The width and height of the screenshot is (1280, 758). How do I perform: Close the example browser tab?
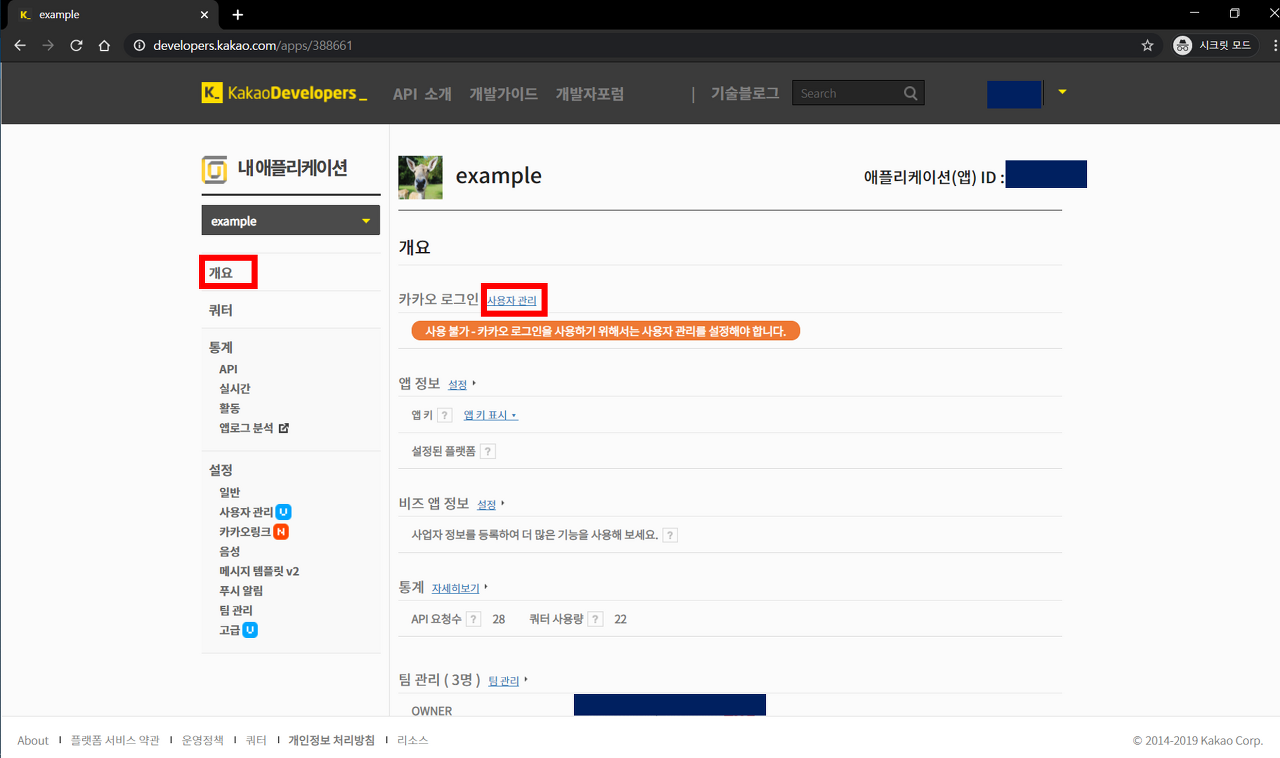tap(204, 15)
